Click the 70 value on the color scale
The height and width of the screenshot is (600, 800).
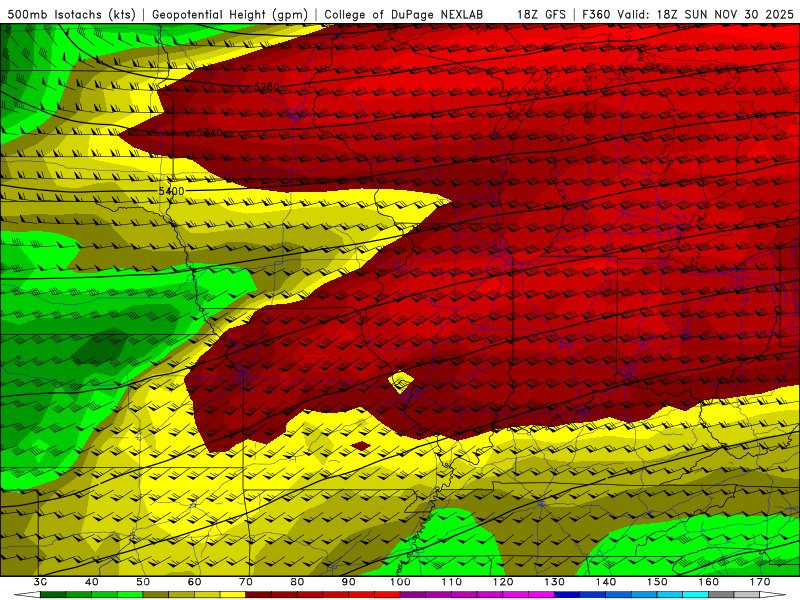click(x=246, y=582)
